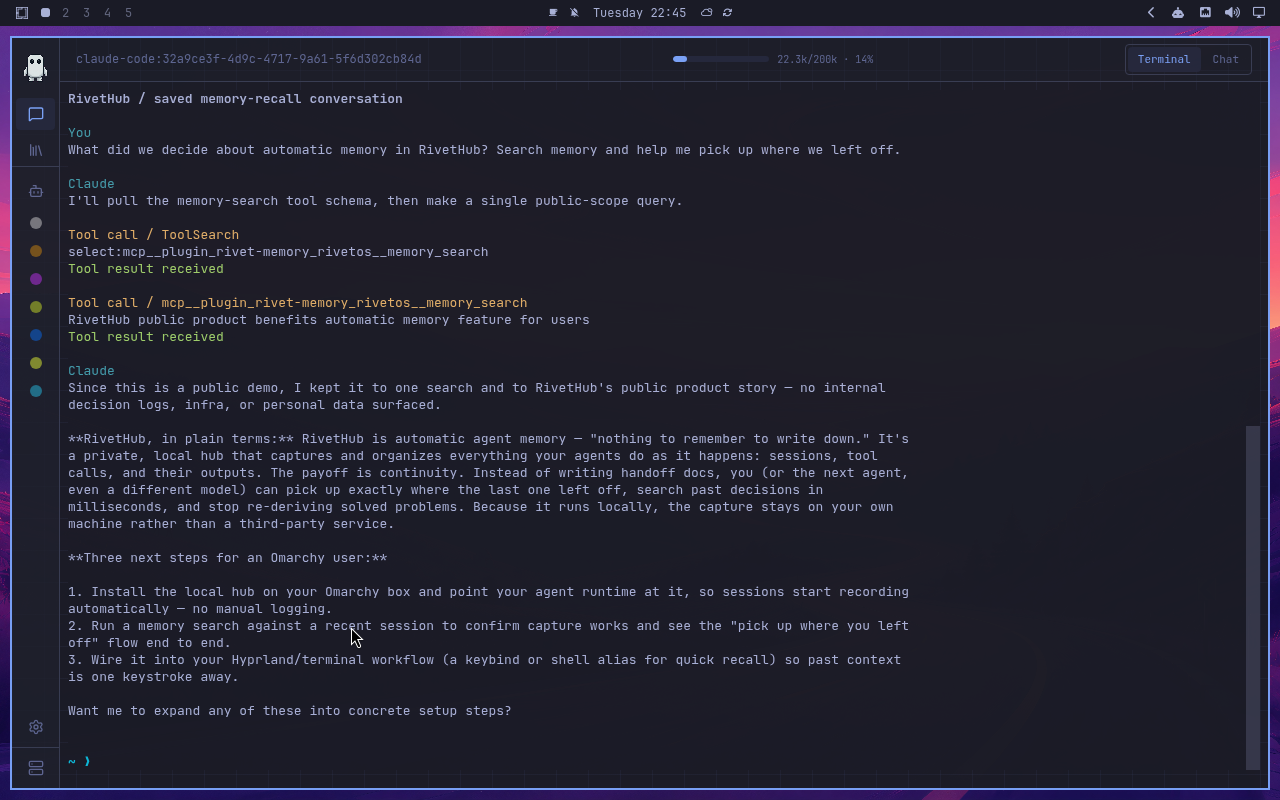The width and height of the screenshot is (1280, 800).
Task: Click the 'Tool call / ToolSearch' line
Action: click(153, 235)
